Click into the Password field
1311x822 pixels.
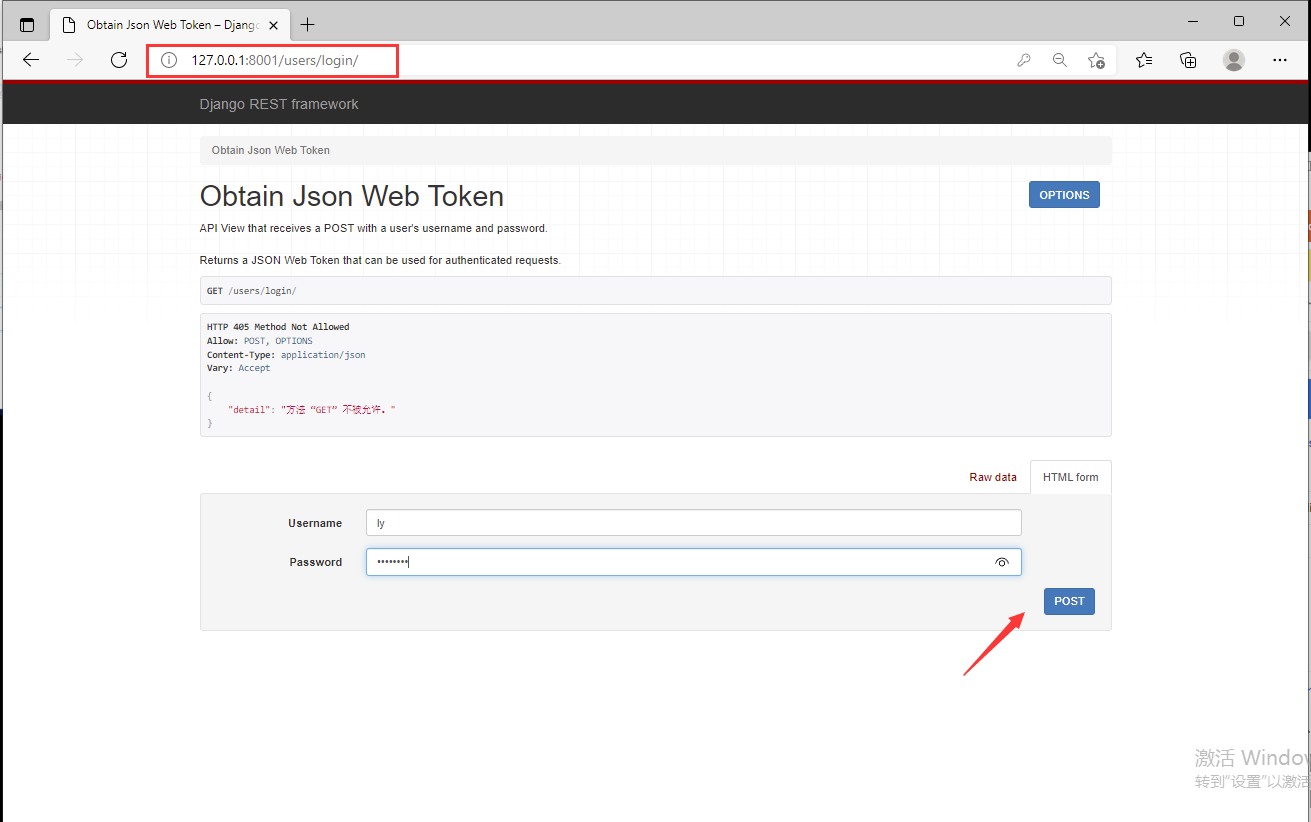coord(694,562)
